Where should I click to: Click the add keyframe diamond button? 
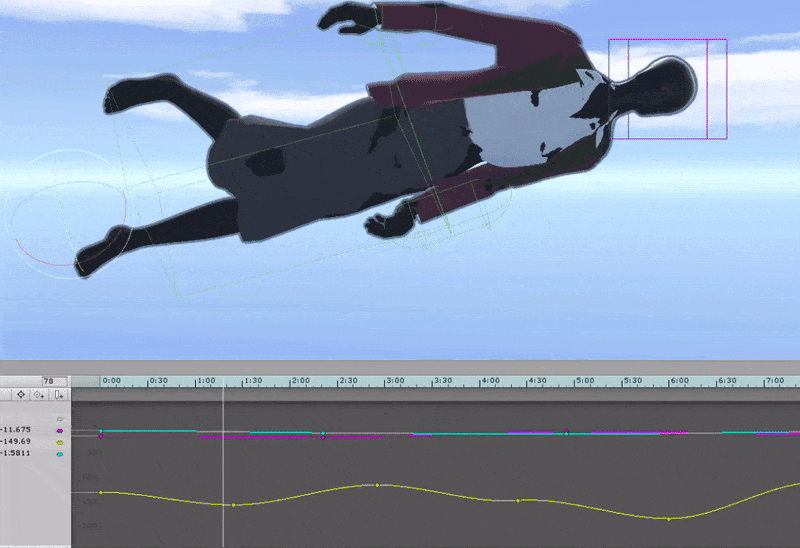(20, 395)
